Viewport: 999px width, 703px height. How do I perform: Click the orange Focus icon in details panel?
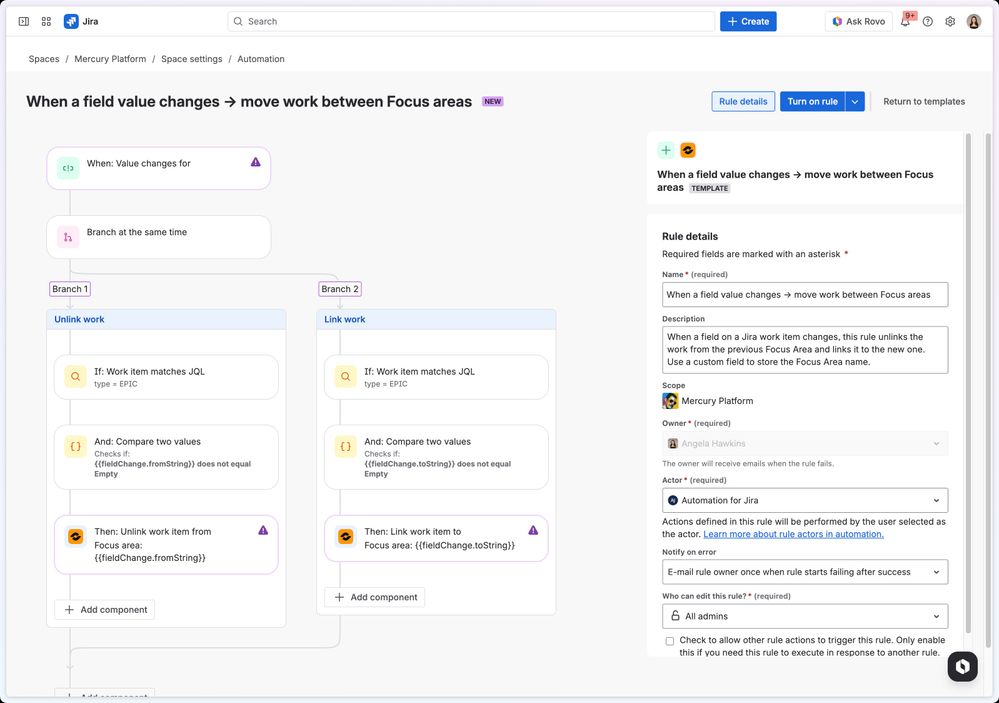click(x=687, y=150)
